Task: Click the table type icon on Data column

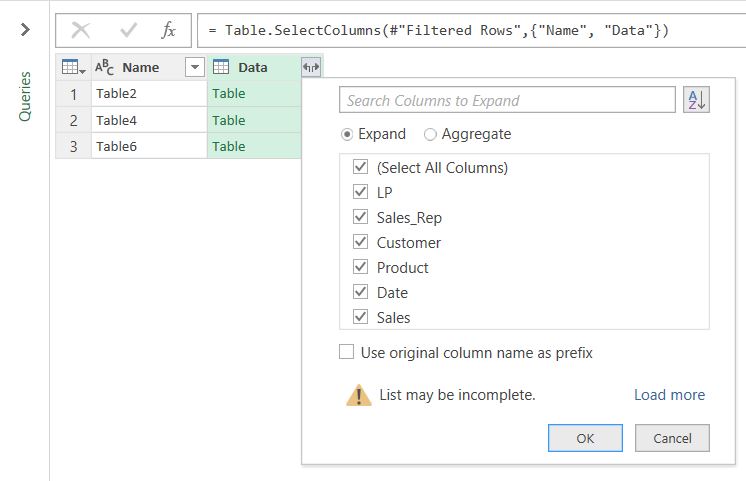Action: (x=221, y=67)
